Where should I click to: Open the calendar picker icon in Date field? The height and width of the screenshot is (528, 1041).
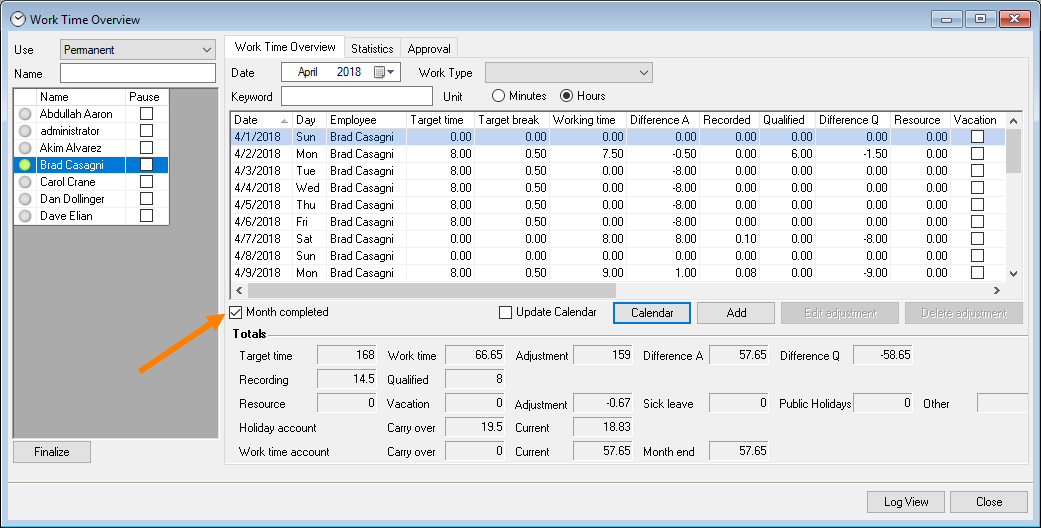(x=380, y=72)
